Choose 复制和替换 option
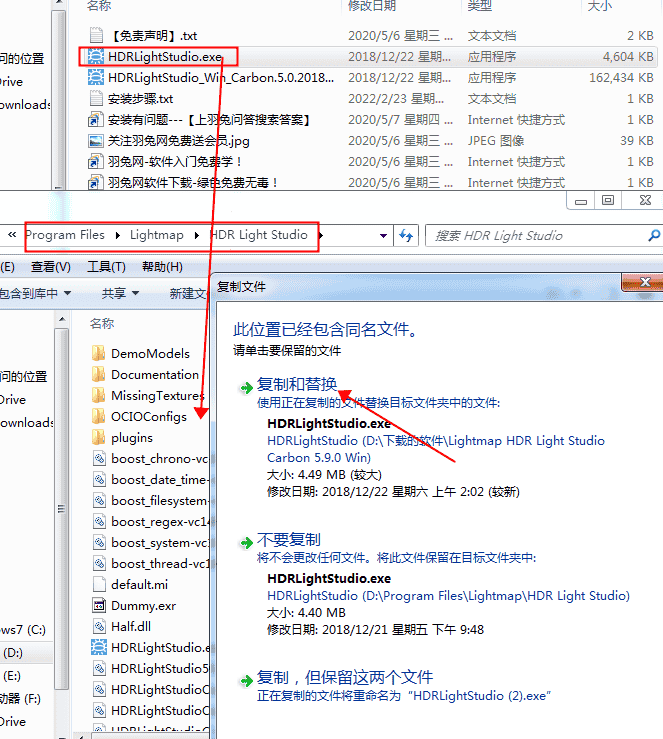The image size is (663, 739). click(297, 385)
